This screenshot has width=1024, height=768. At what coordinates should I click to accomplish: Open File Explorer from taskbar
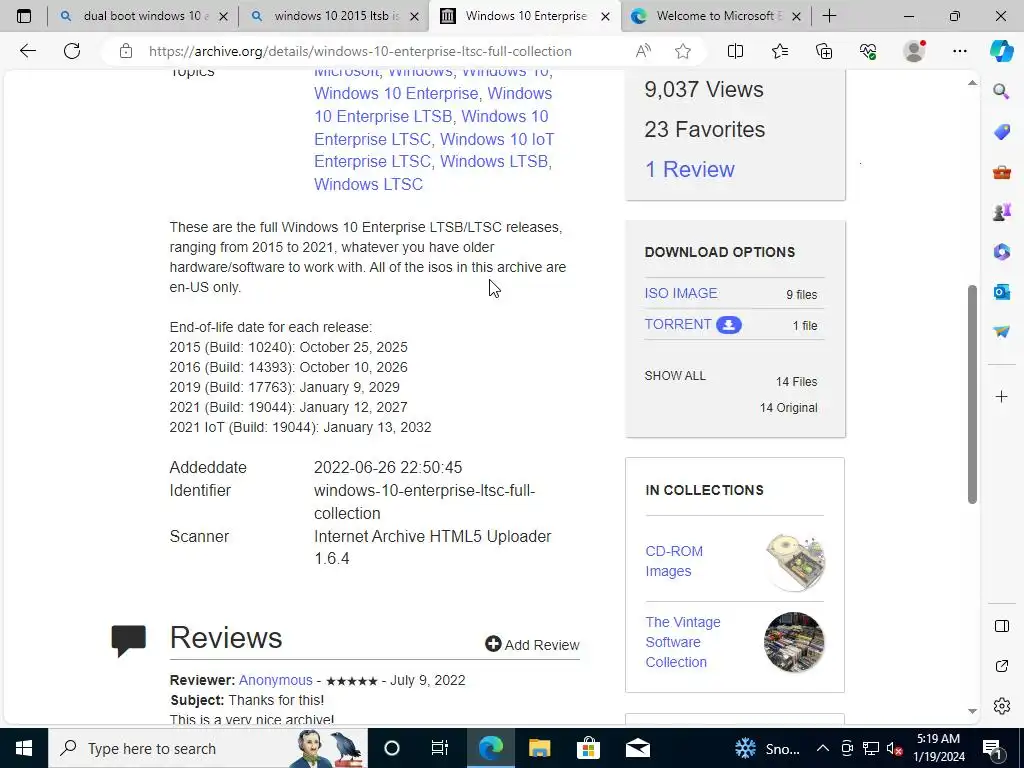(x=539, y=748)
